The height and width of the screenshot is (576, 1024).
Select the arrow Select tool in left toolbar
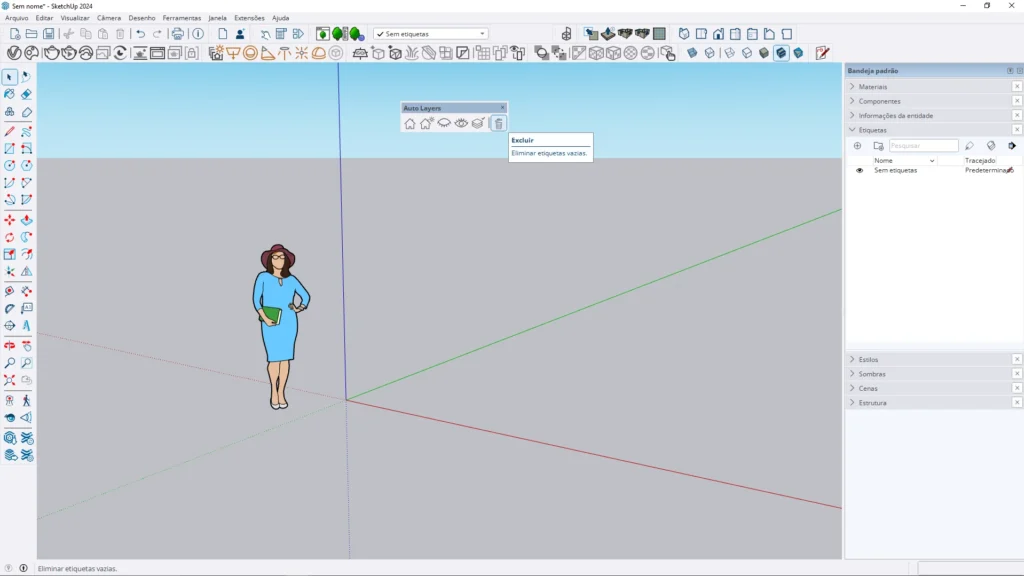10,77
